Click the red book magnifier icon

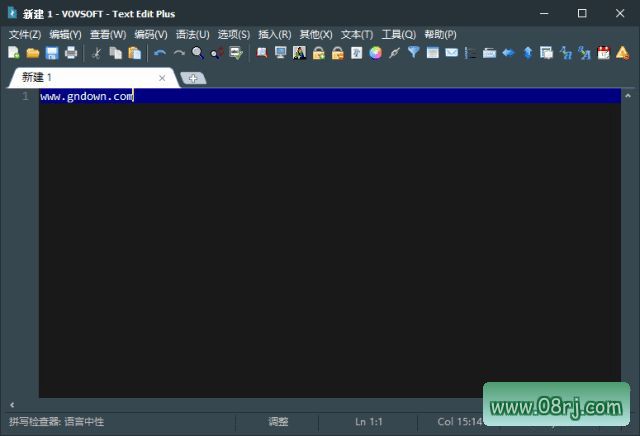[262, 53]
